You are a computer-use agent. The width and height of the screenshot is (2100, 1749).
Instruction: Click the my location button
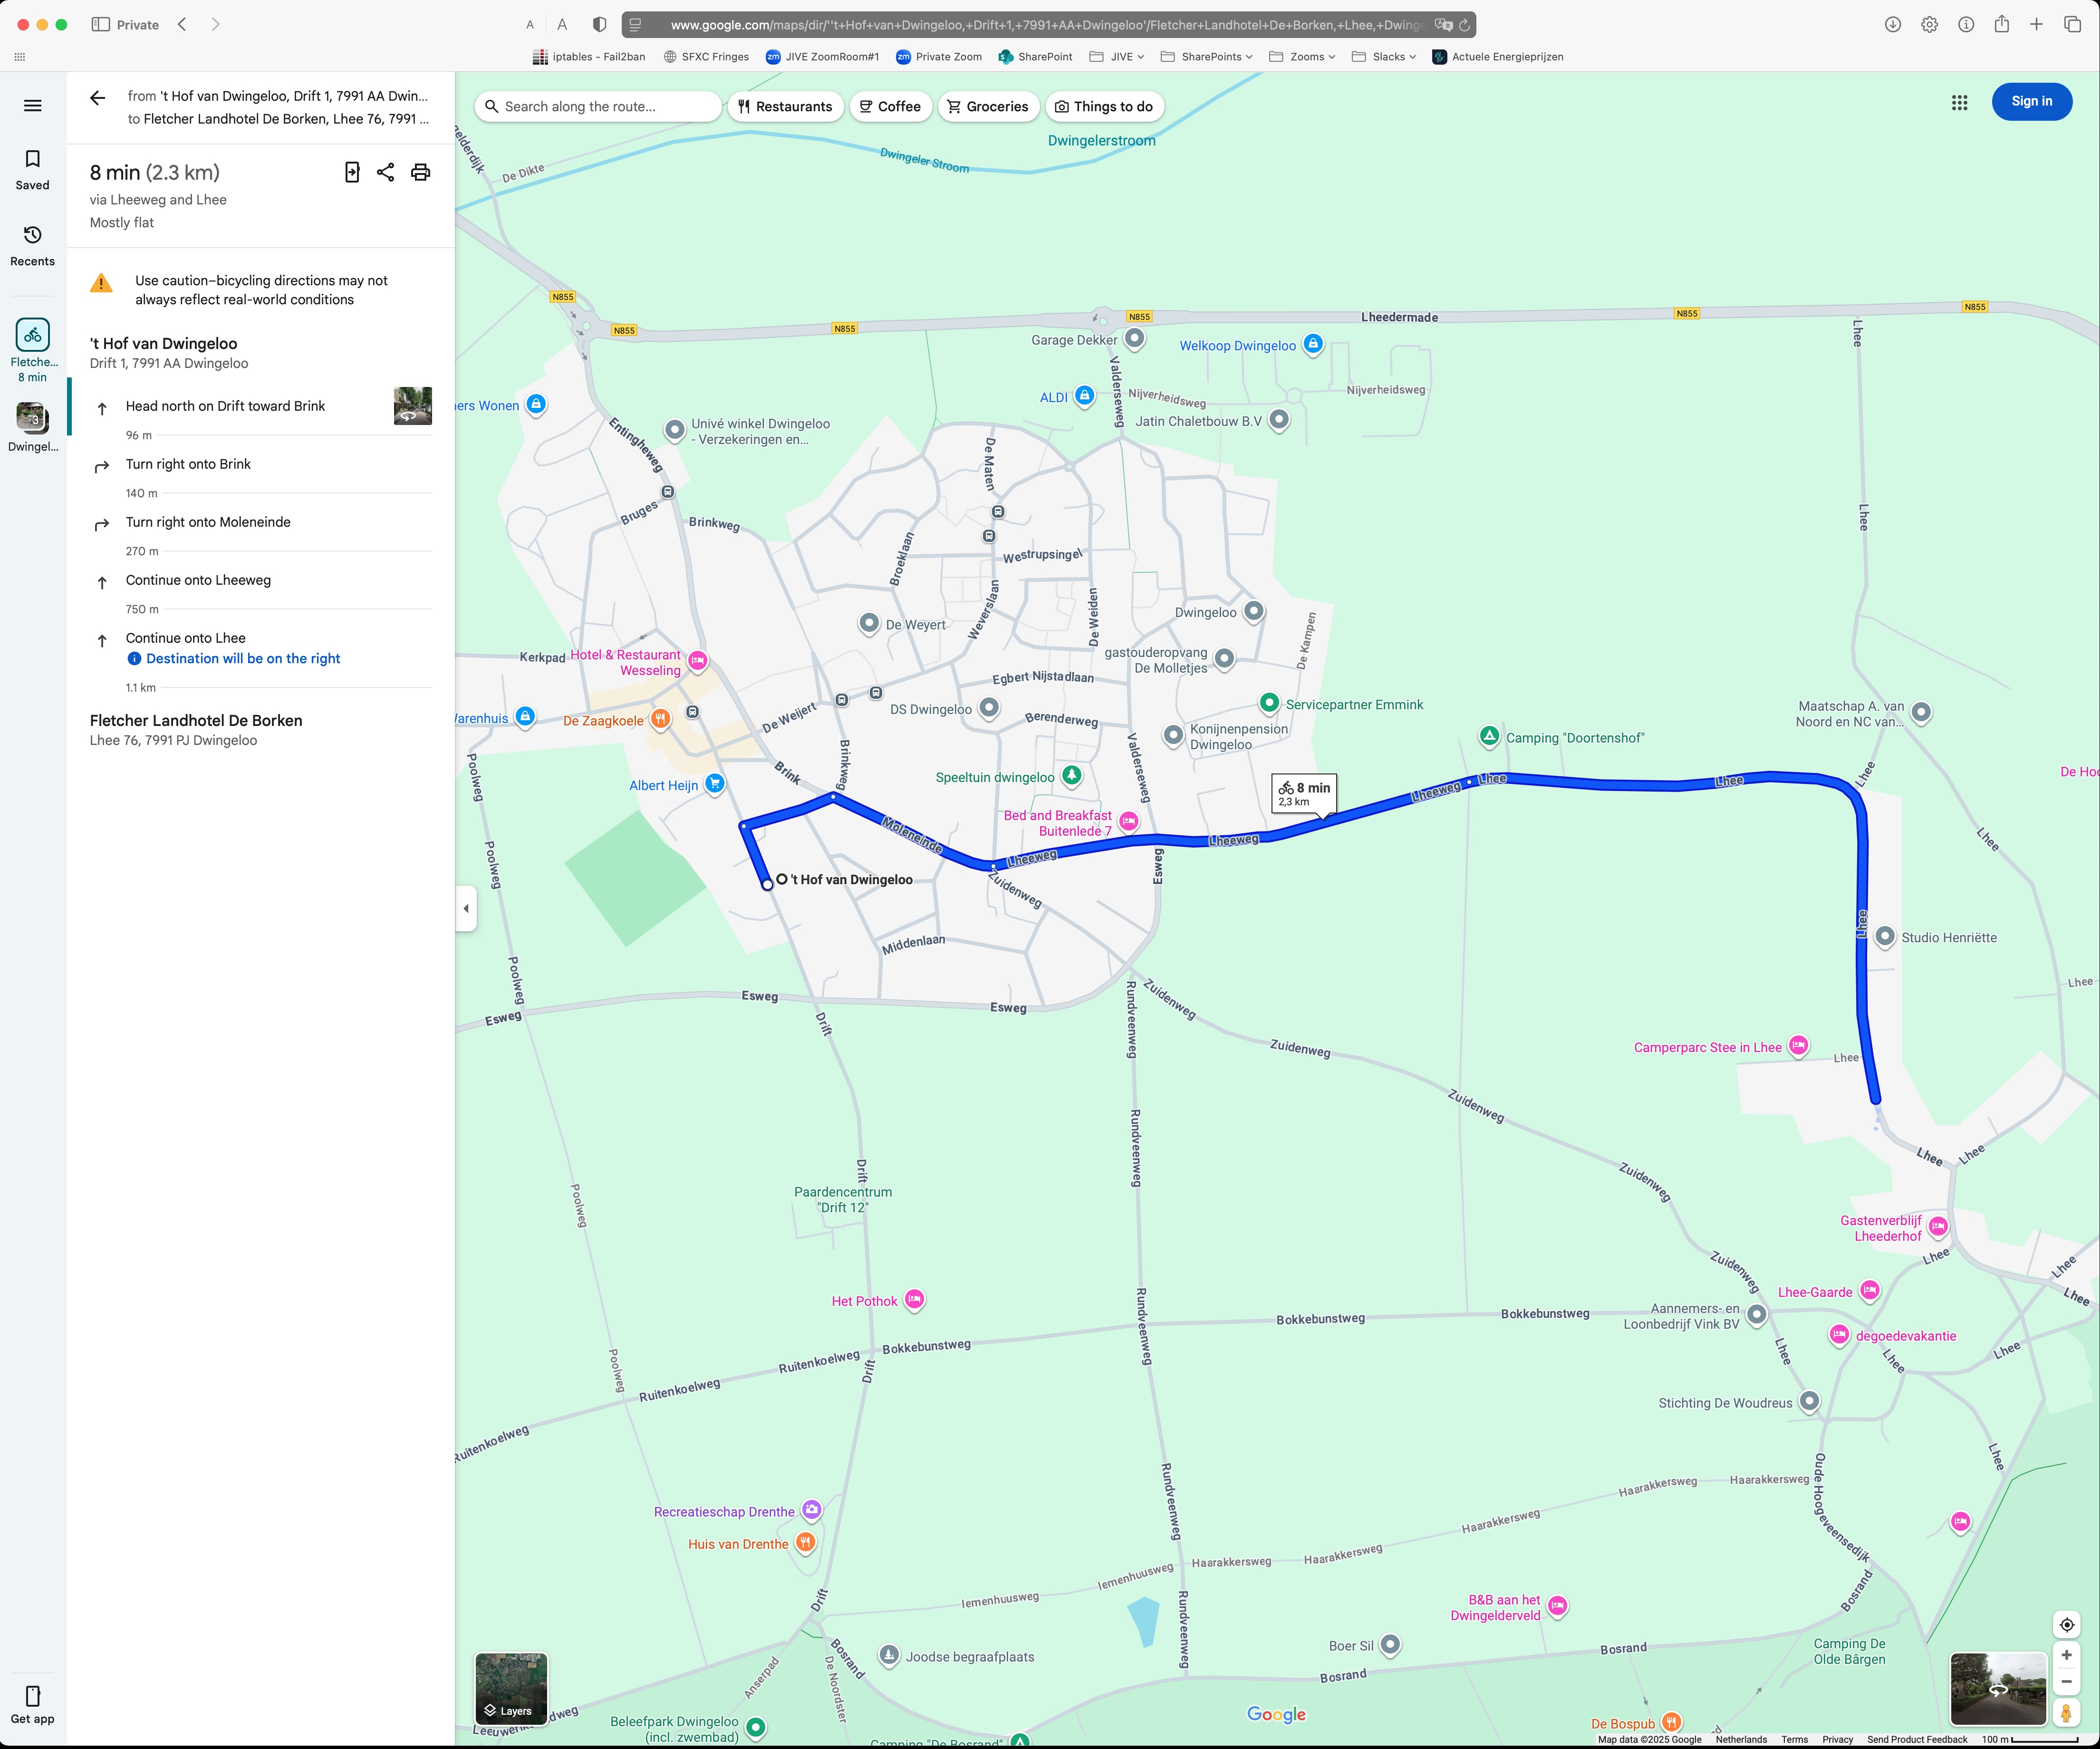[x=2066, y=1624]
